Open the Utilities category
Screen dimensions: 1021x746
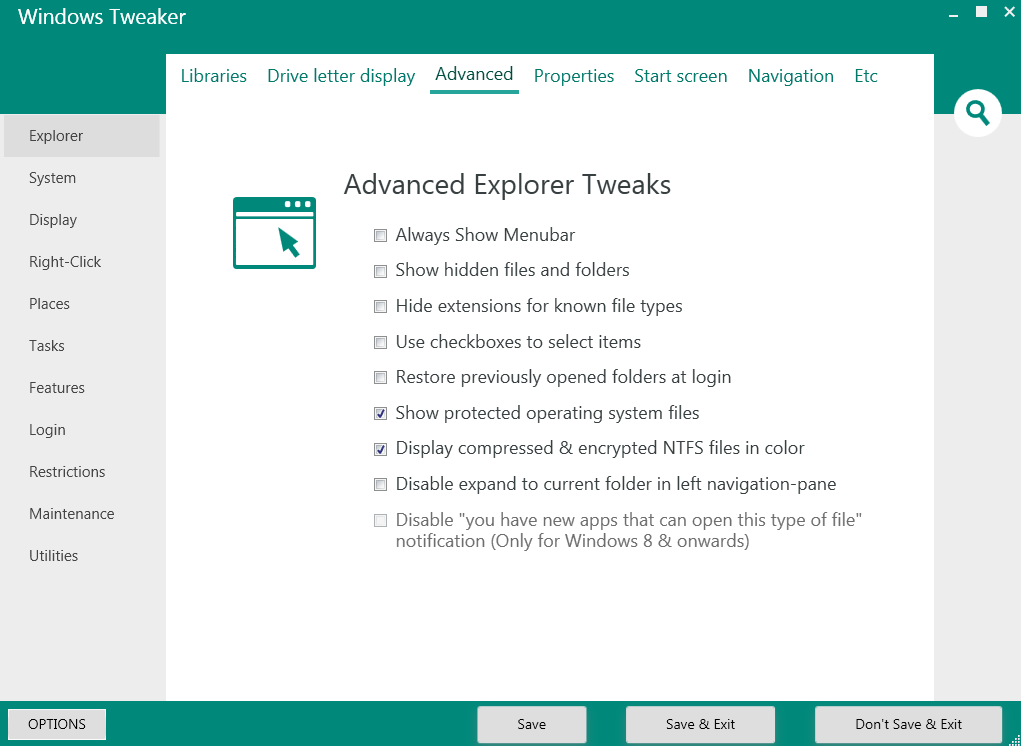[x=81, y=555]
